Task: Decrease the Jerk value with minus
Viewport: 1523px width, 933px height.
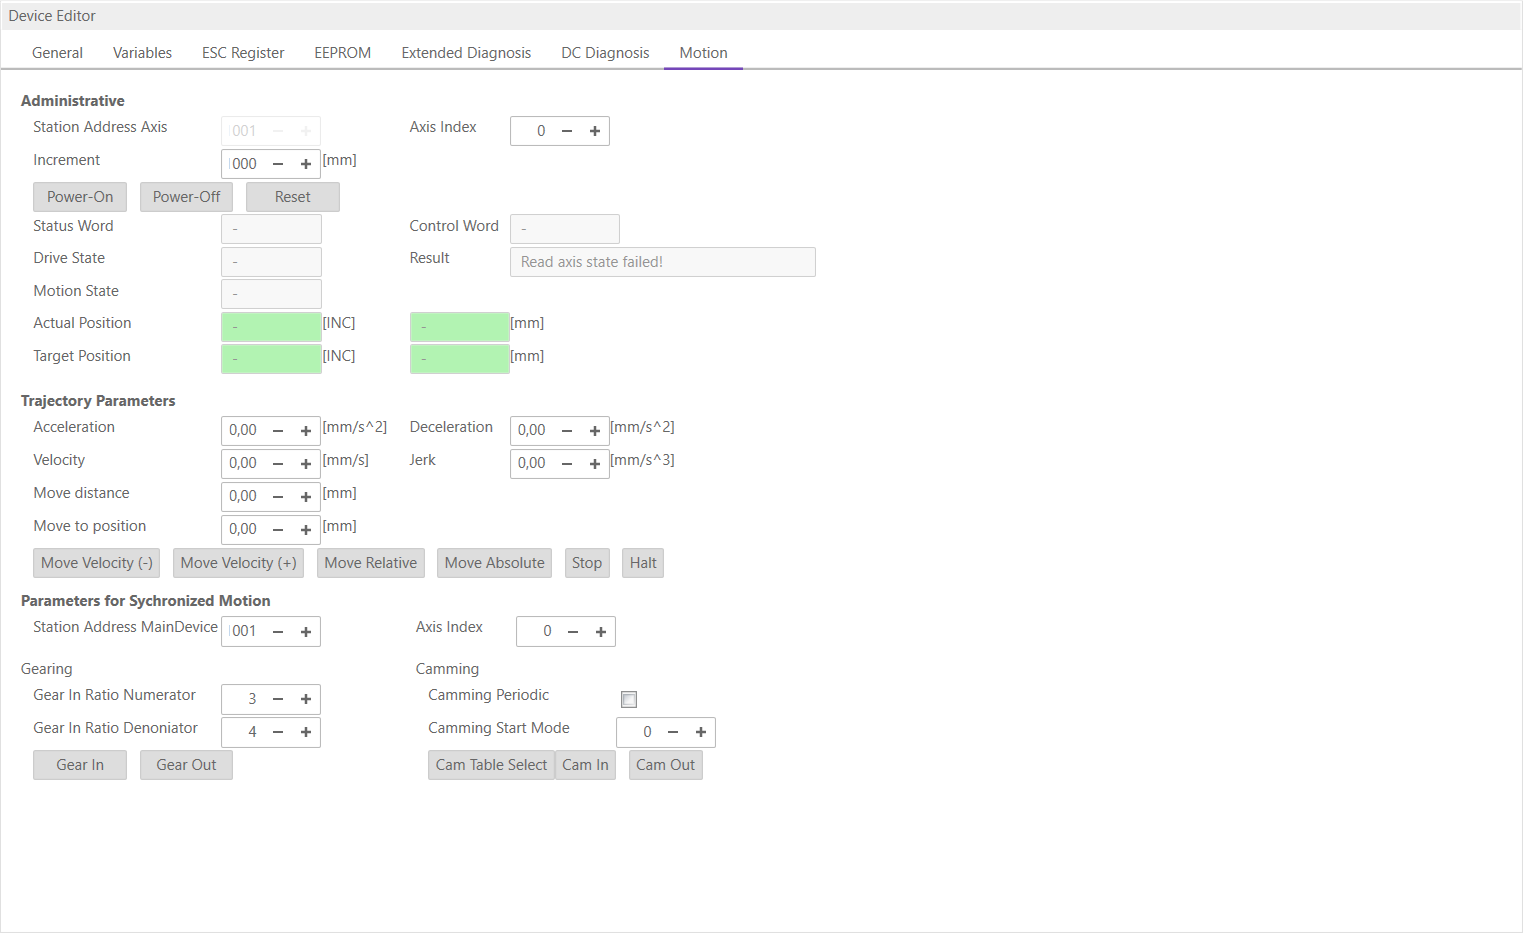Action: 567,464
